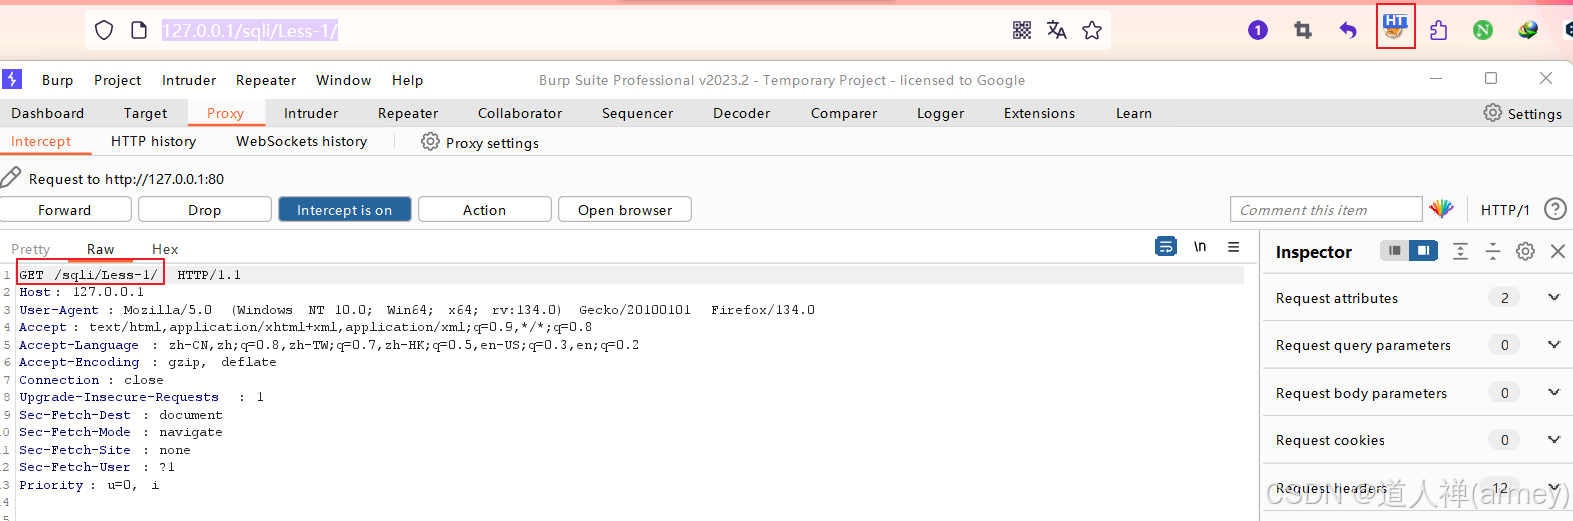Screen dimensions: 1573x521
Task: Open Inspector settings with the gear icon
Action: [1525, 251]
